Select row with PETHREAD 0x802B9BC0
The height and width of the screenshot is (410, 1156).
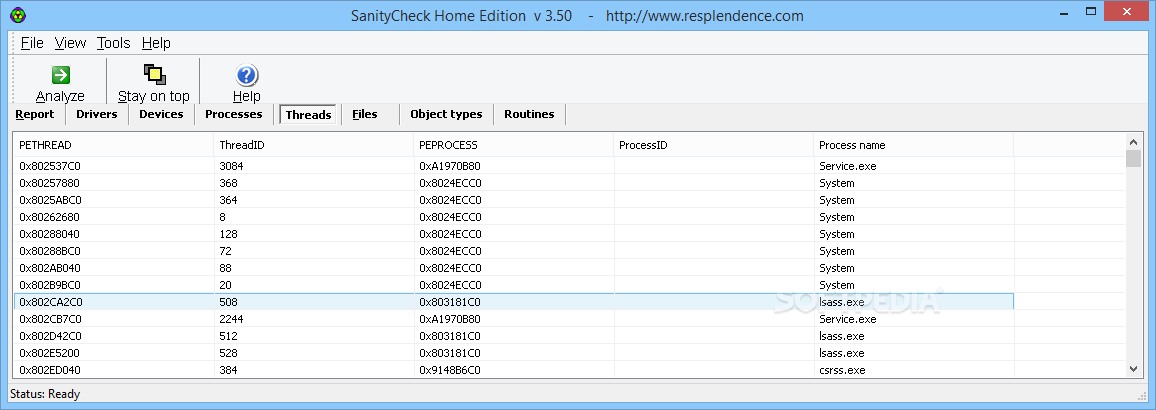point(514,285)
